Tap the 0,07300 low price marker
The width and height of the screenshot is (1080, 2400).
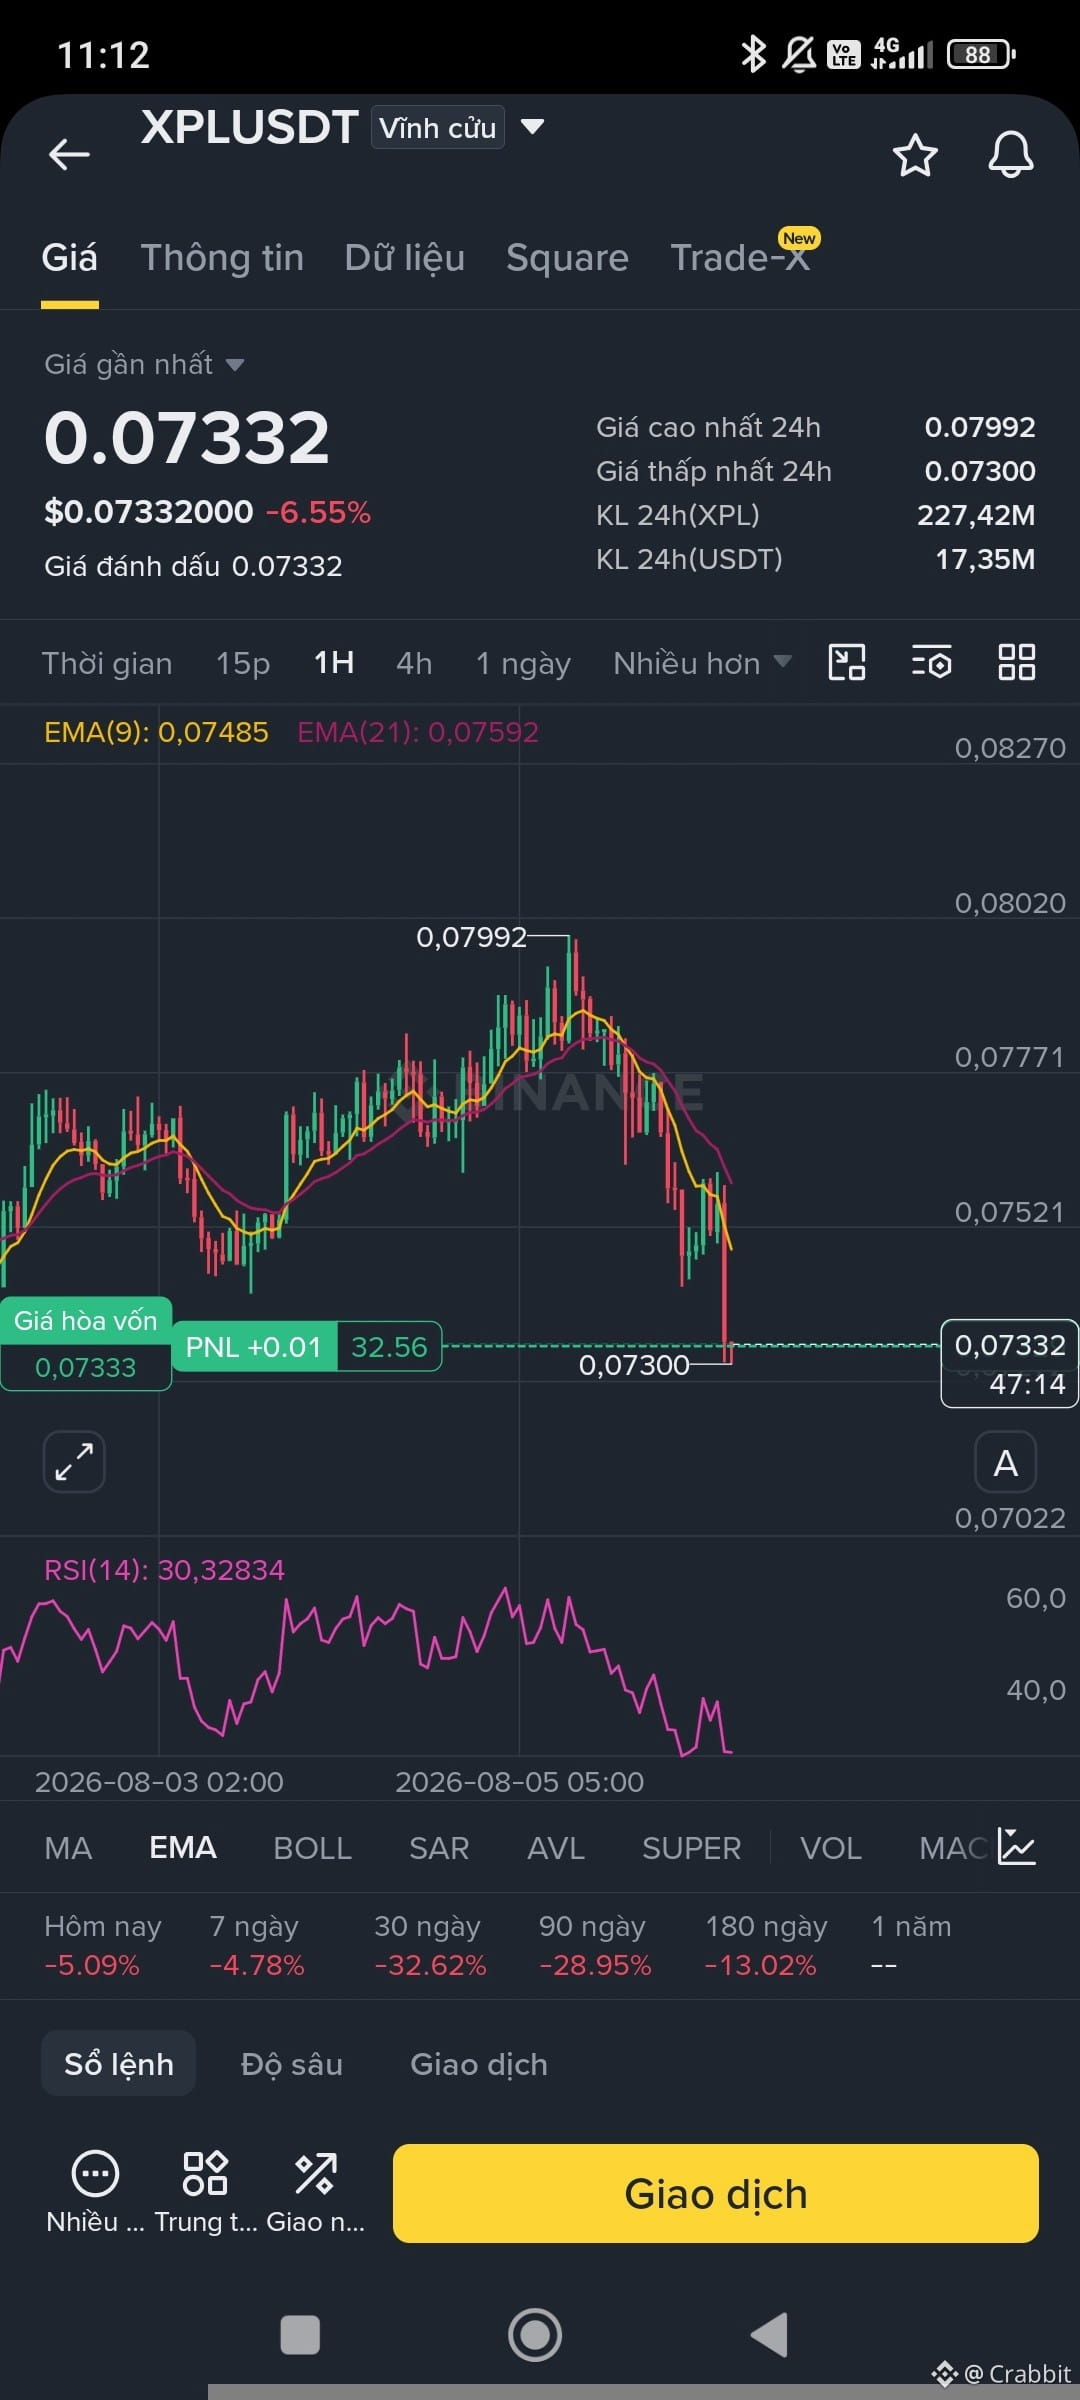(x=634, y=1365)
